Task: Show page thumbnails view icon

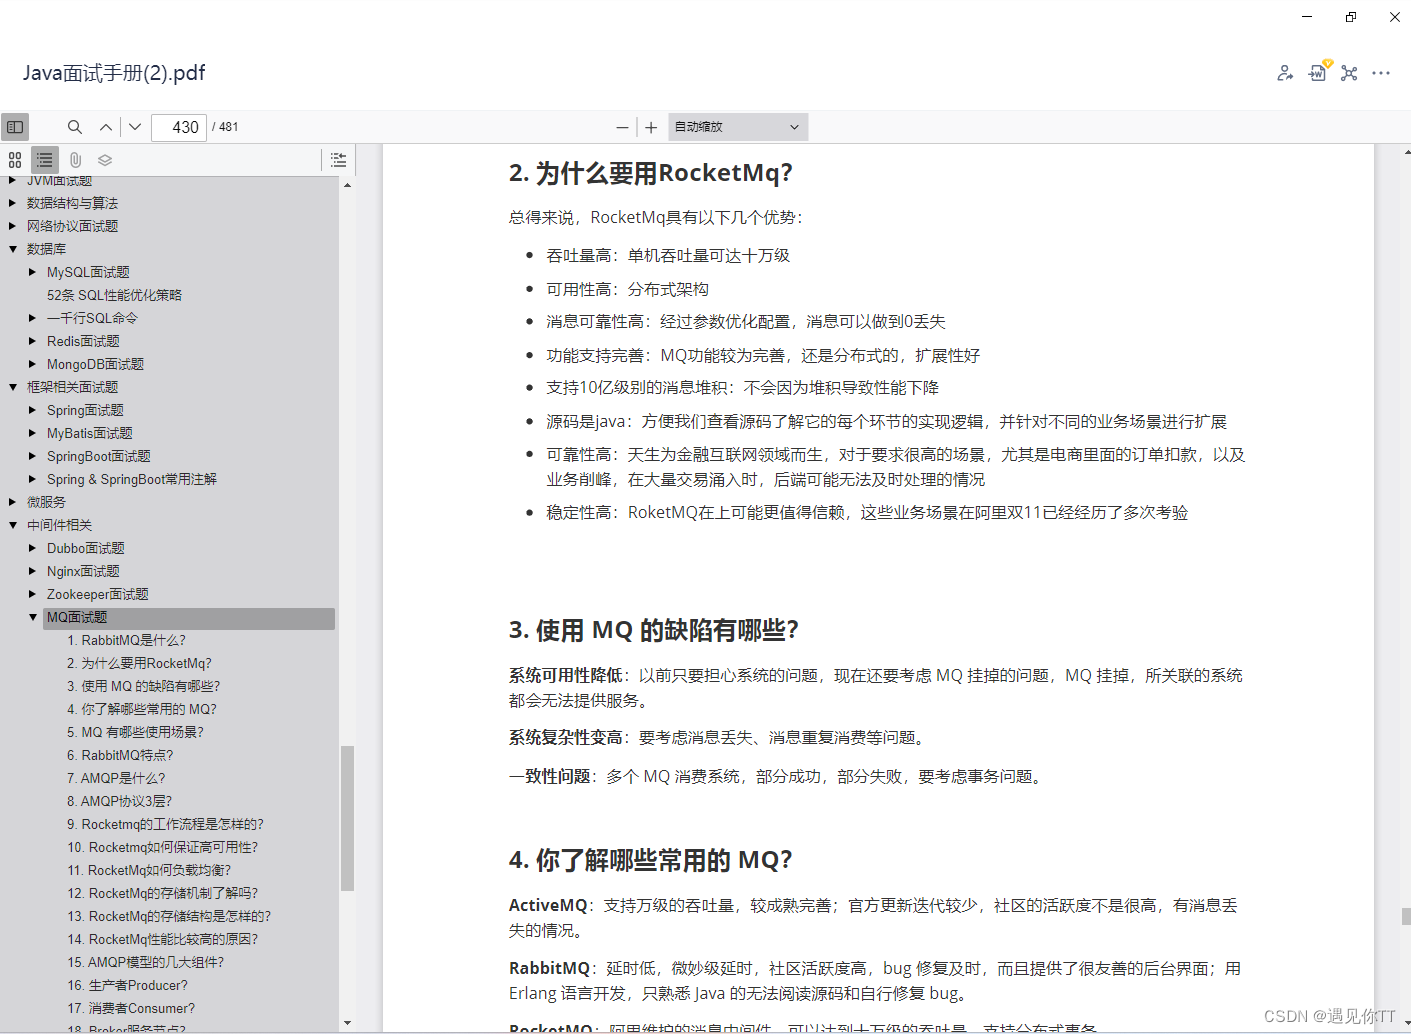Action: [15, 160]
